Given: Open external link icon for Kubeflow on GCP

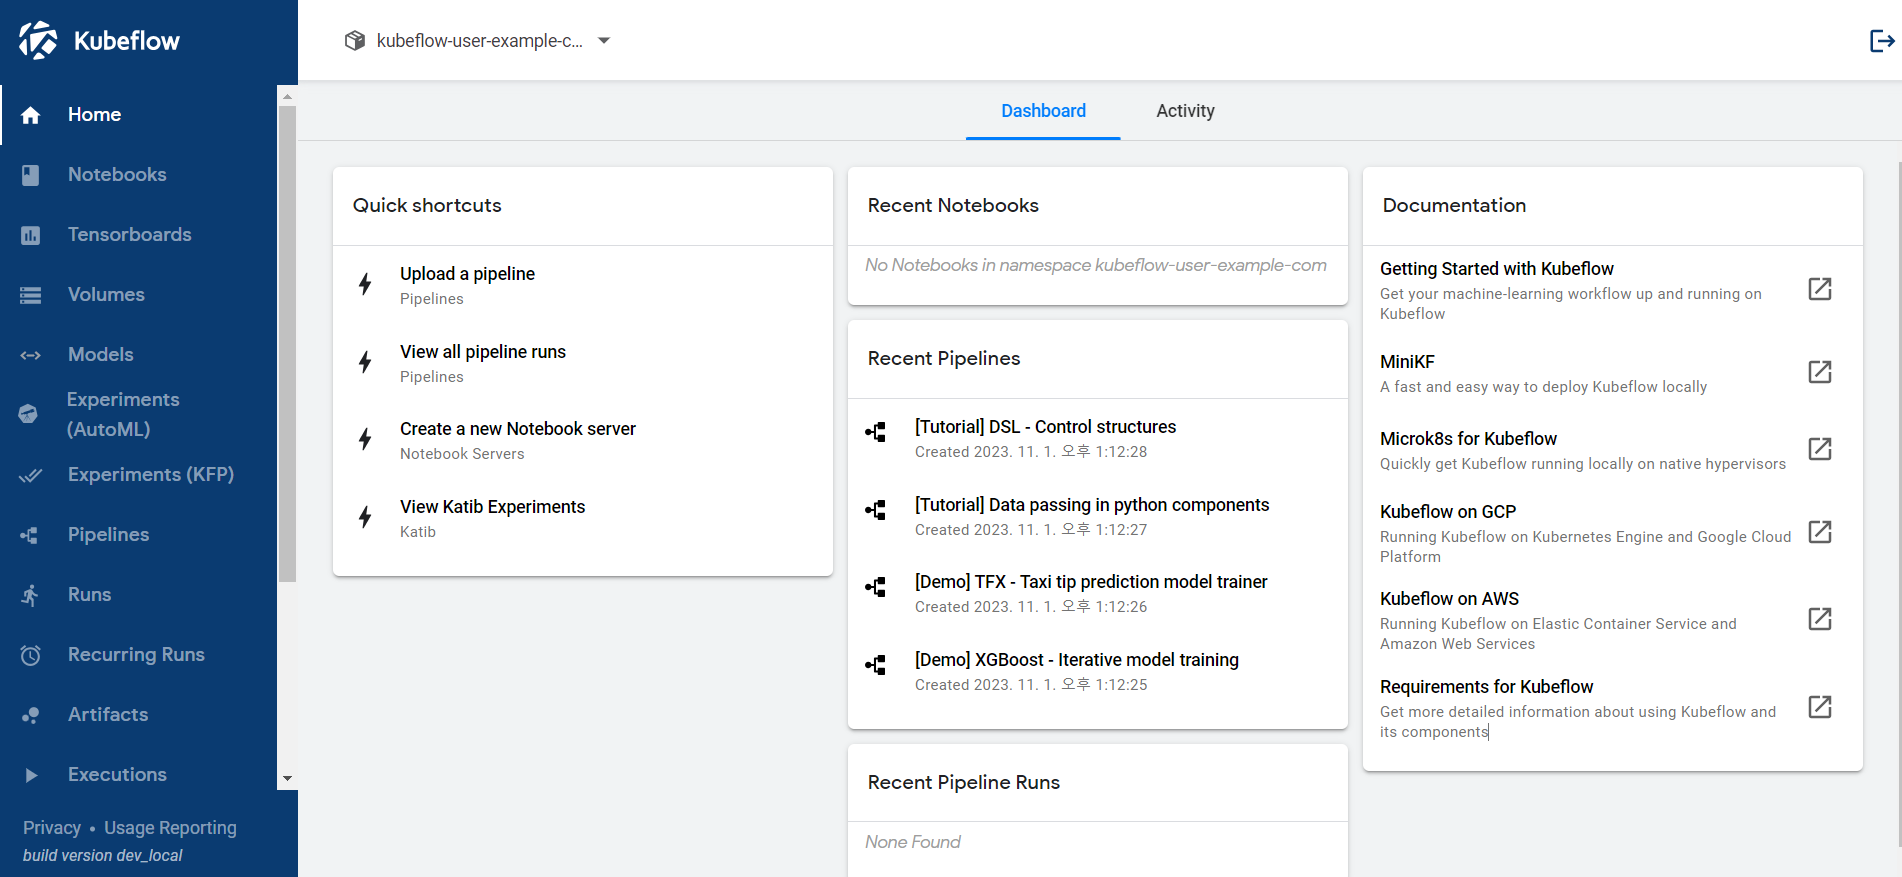Looking at the screenshot, I should tap(1820, 532).
